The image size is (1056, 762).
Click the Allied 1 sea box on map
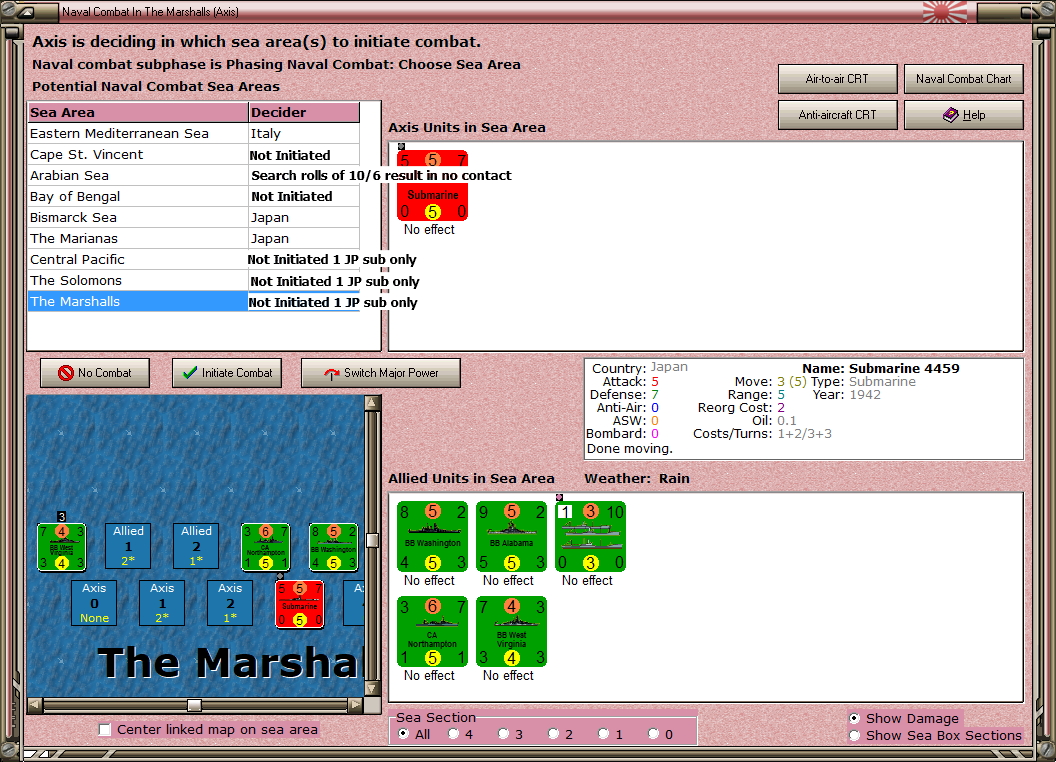(128, 546)
